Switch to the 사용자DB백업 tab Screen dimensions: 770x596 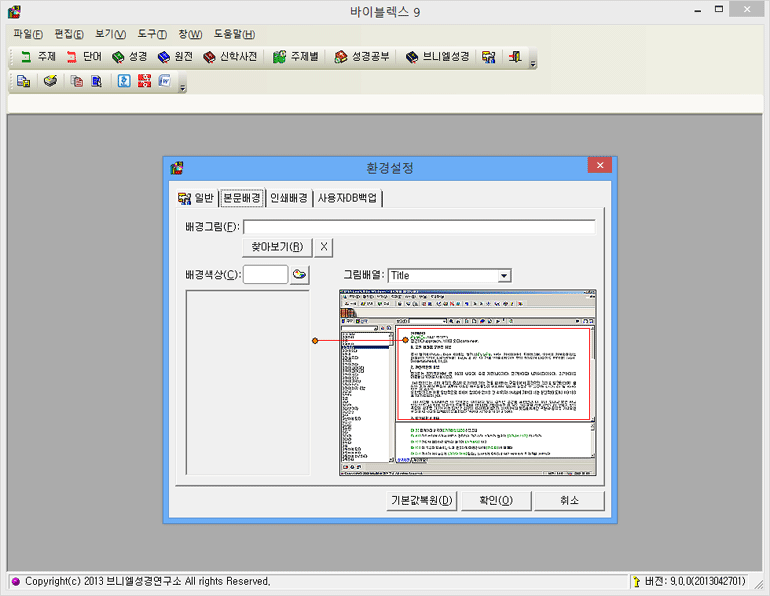pos(347,198)
